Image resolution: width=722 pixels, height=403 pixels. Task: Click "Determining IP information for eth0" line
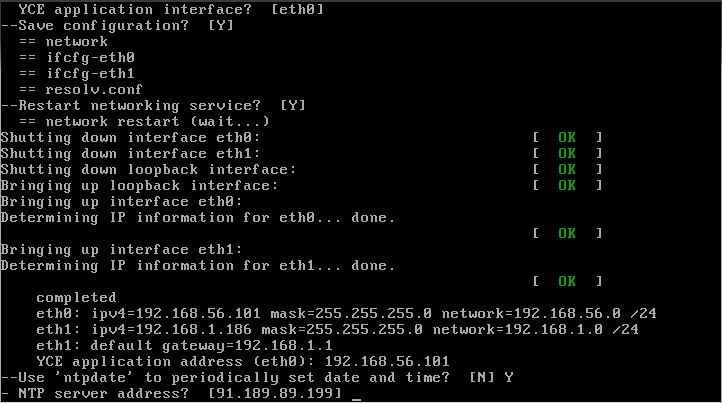tap(197, 217)
